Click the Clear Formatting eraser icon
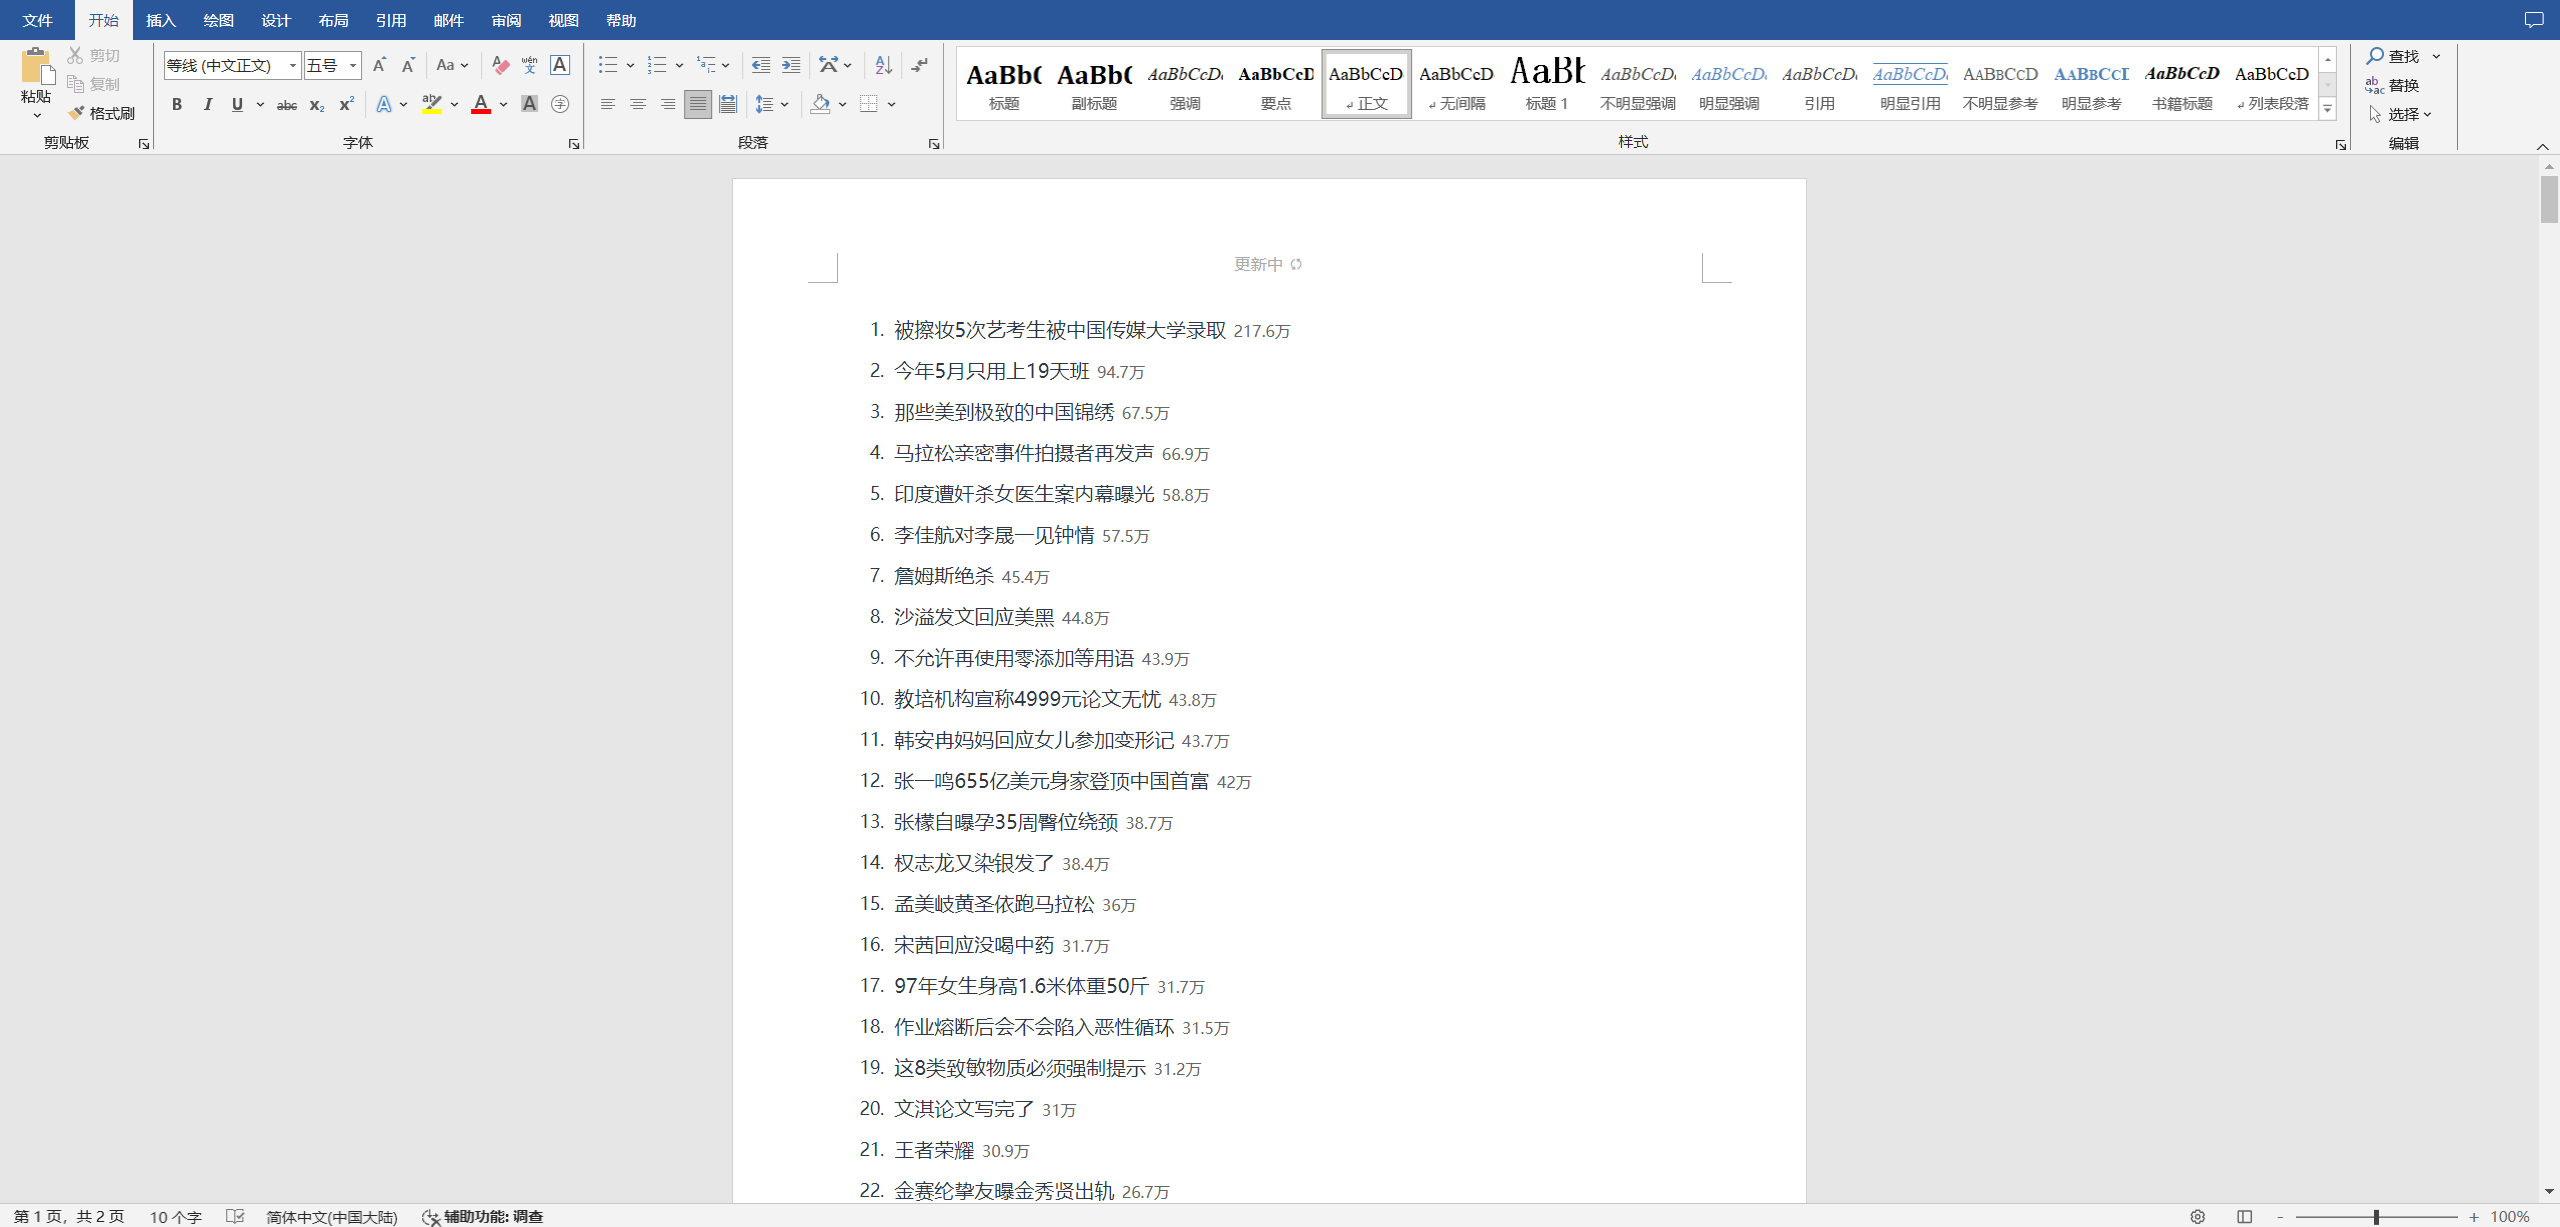 (501, 65)
